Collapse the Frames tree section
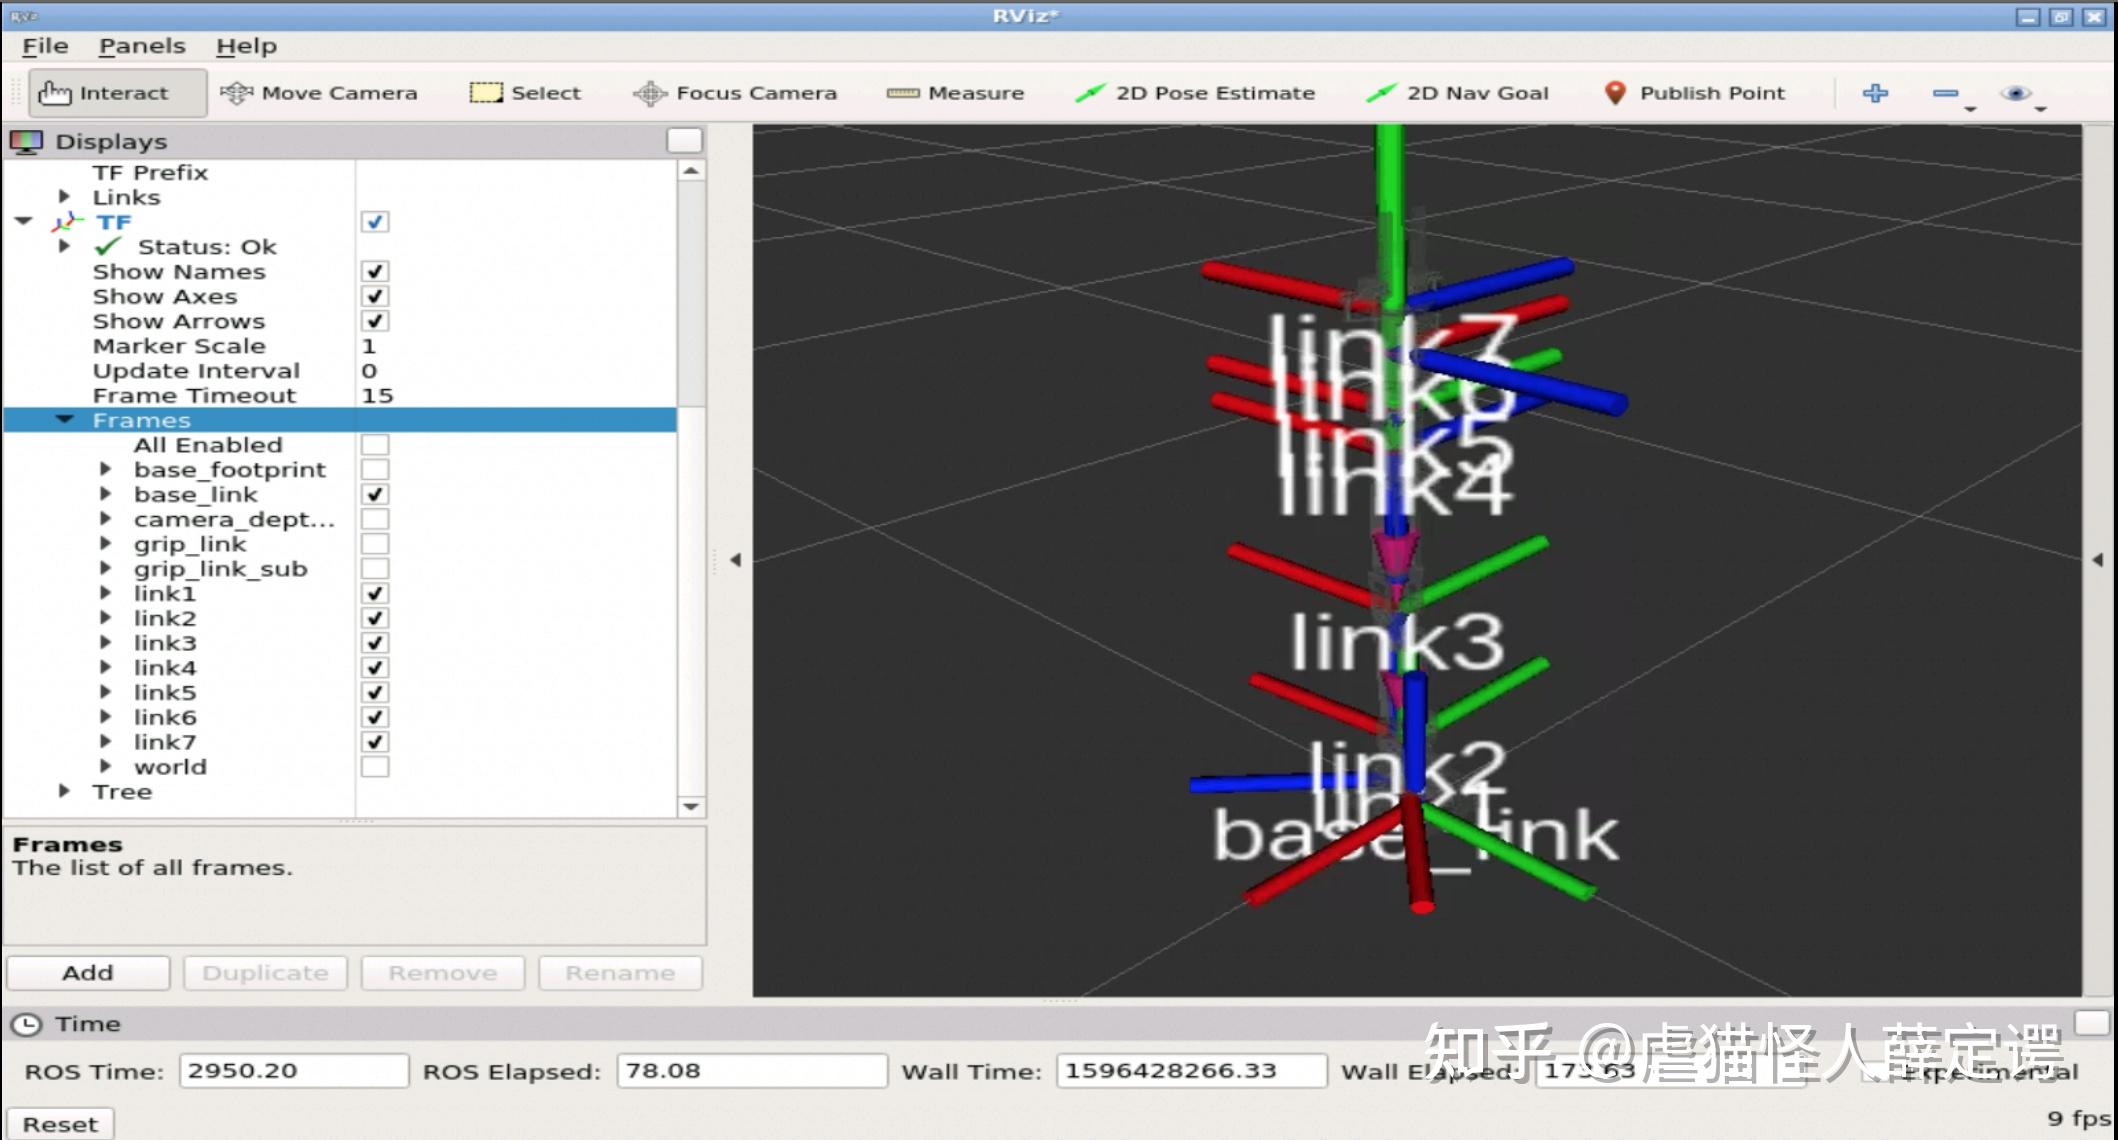 click(65, 420)
